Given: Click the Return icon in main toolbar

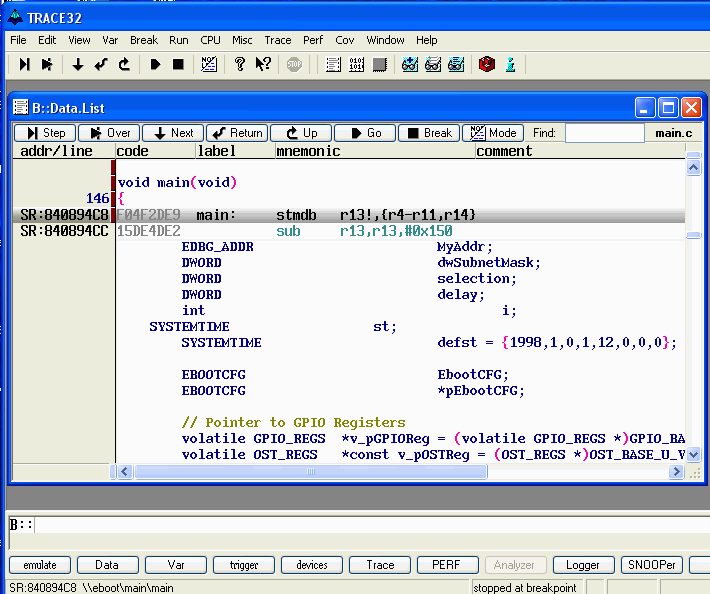Looking at the screenshot, I should click(101, 64).
